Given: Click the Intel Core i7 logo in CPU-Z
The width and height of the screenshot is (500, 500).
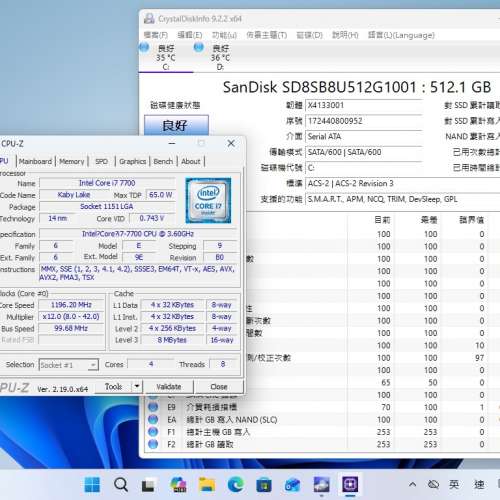Looking at the screenshot, I should coord(208,200).
